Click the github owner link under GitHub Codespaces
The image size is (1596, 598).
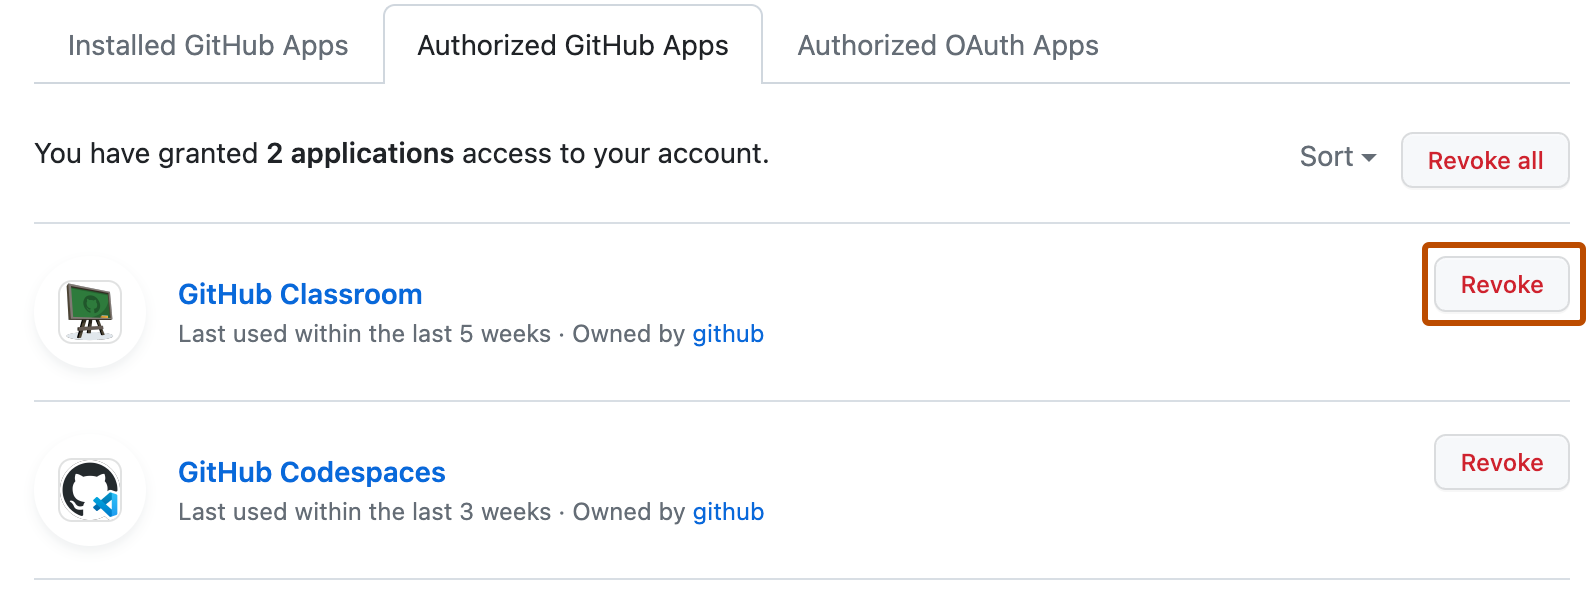point(728,511)
